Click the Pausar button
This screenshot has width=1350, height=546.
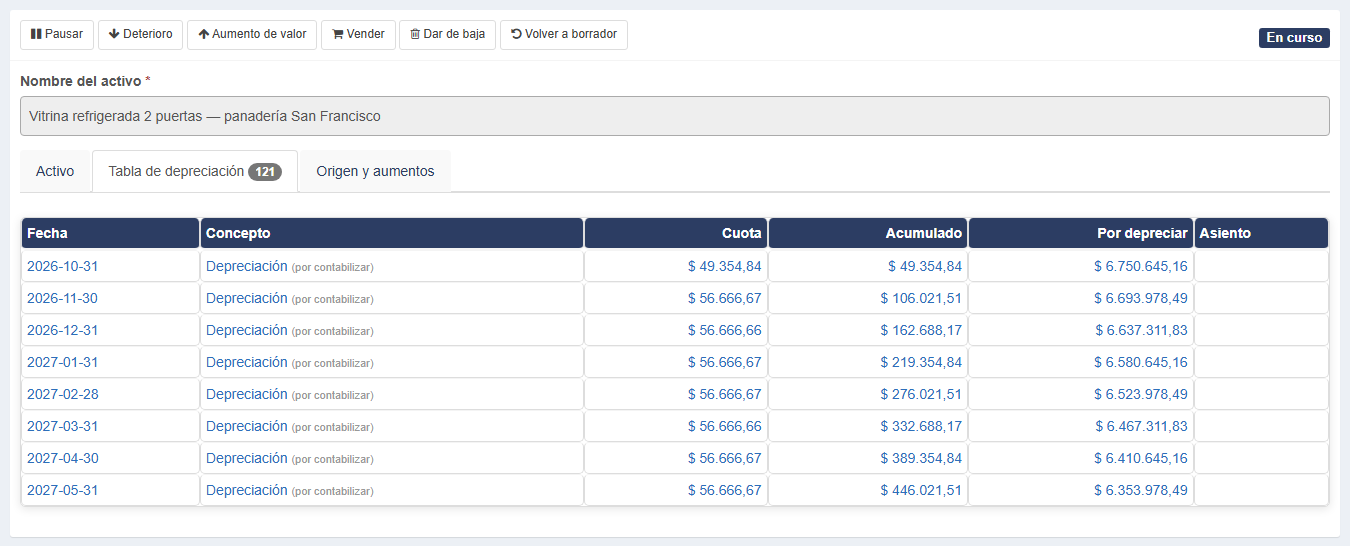[57, 34]
